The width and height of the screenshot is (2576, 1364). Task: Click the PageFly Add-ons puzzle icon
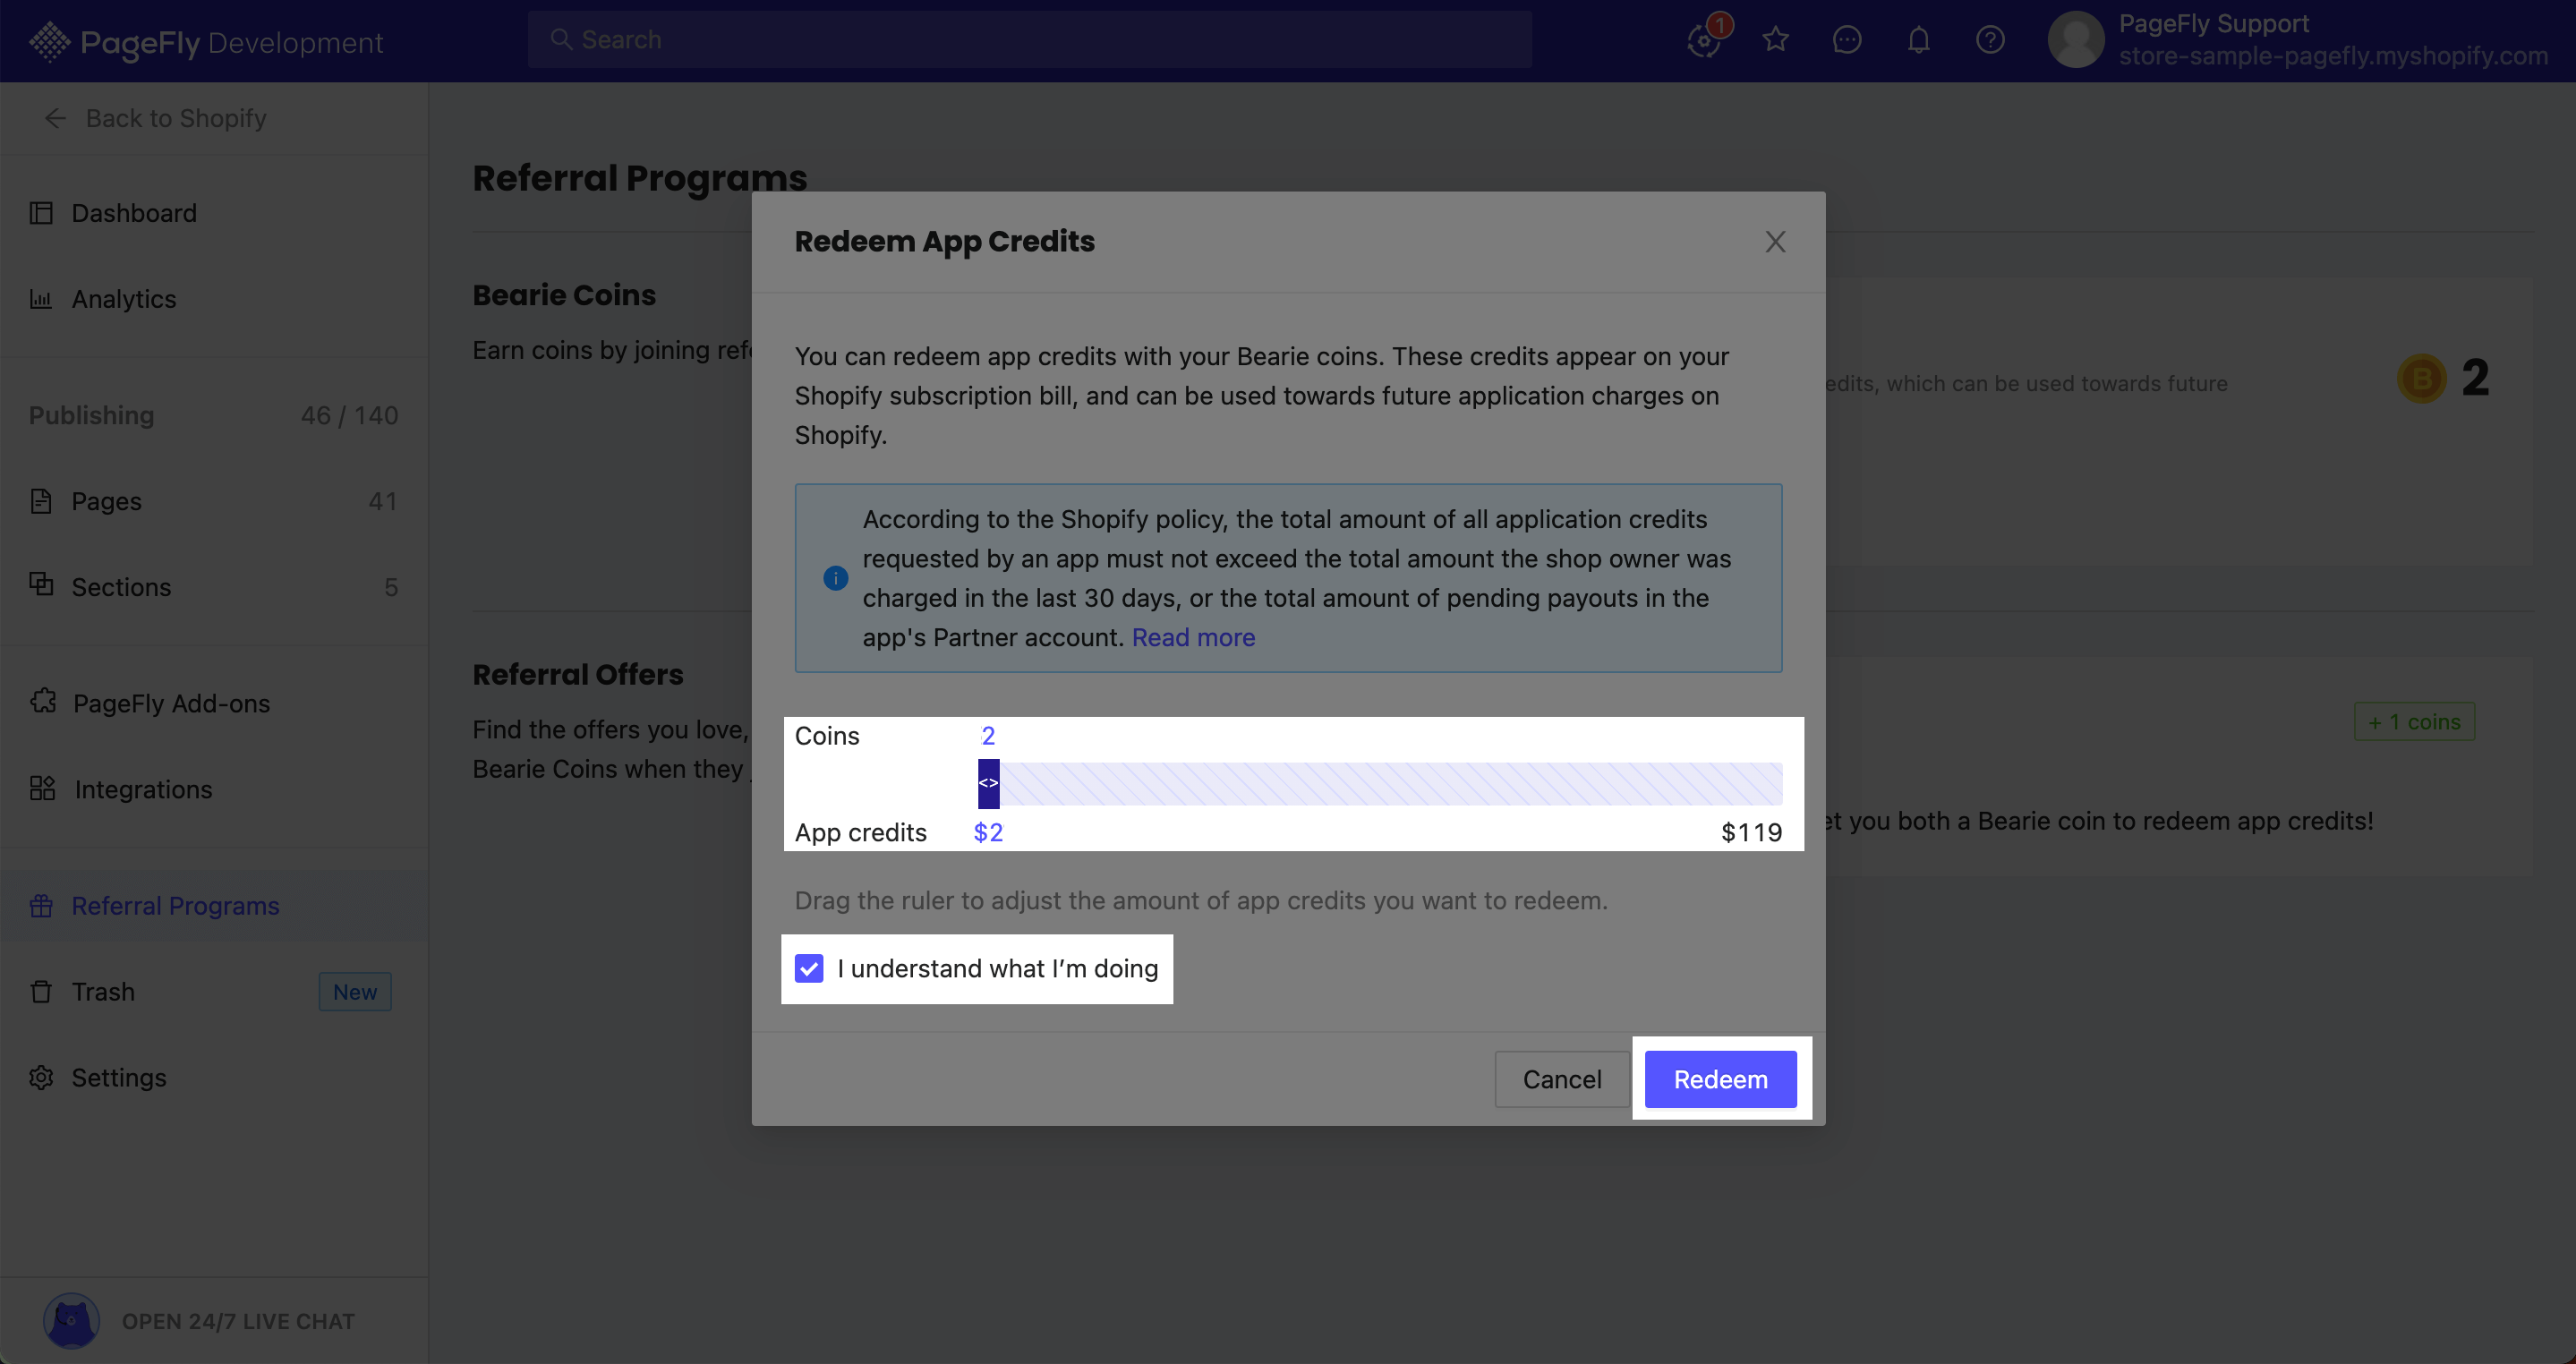click(43, 701)
